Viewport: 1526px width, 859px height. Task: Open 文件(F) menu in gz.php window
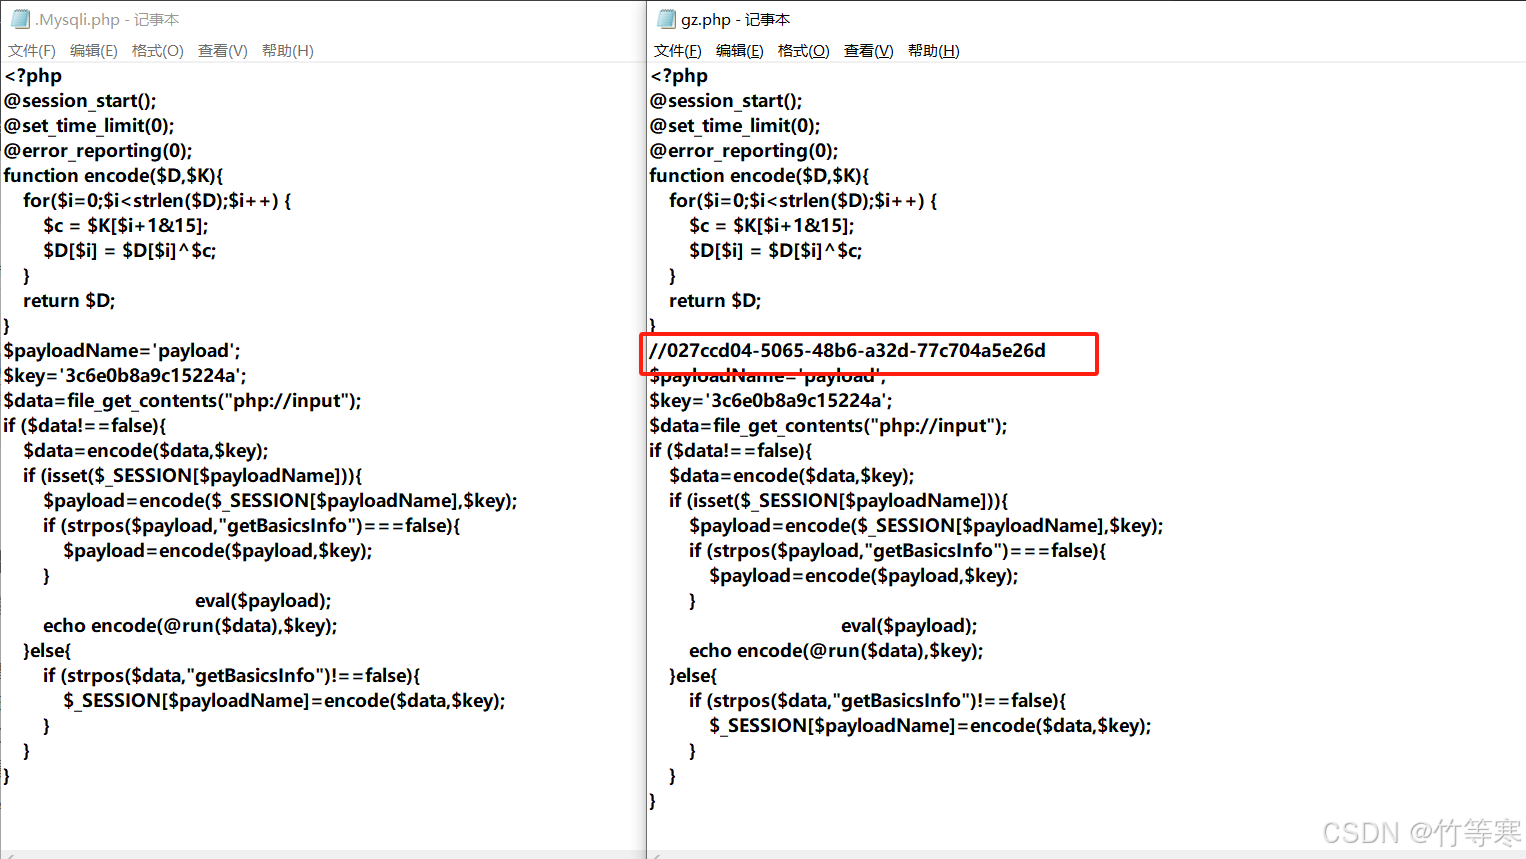[x=678, y=51]
